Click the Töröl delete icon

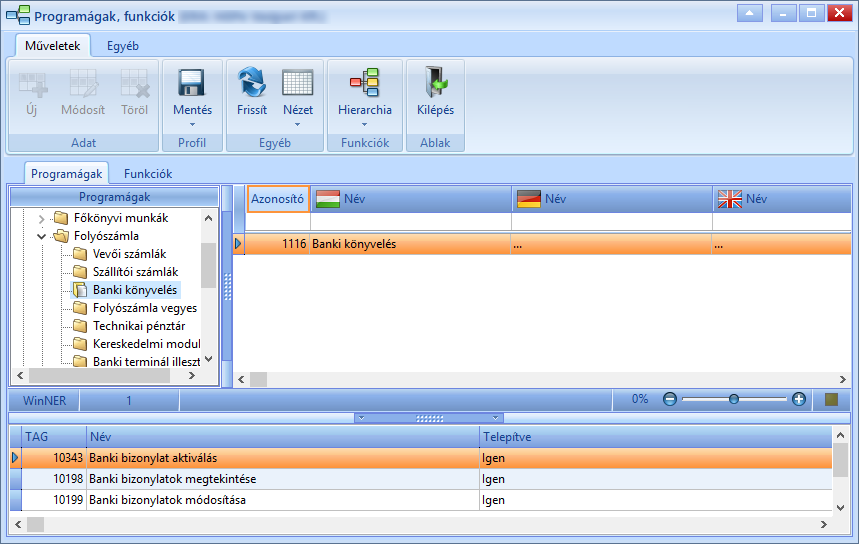coord(135,83)
